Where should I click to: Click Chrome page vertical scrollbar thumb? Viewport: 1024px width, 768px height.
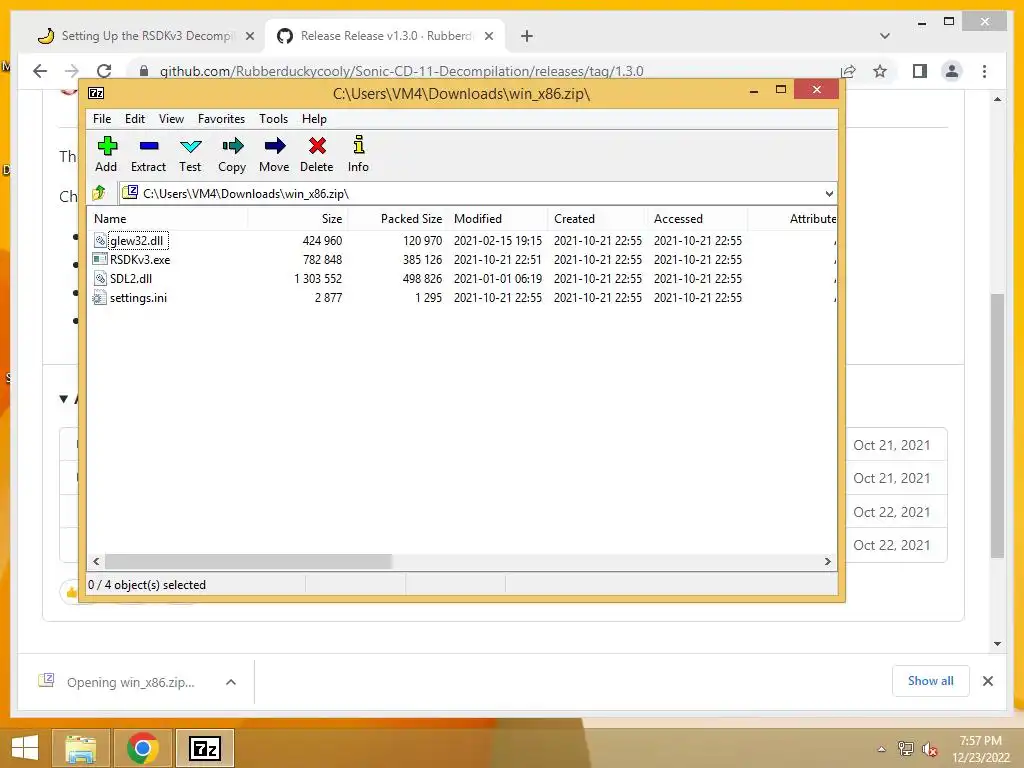[x=997, y=425]
